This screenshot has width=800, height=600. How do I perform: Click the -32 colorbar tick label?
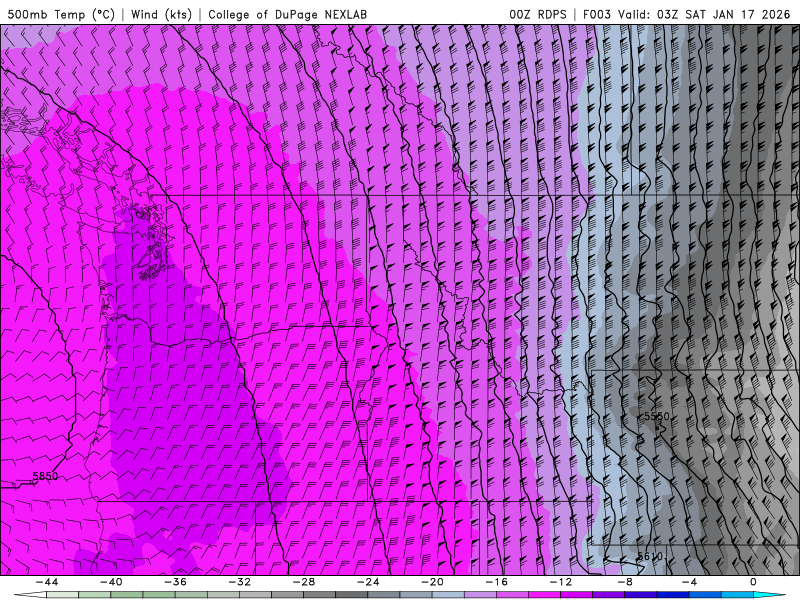pos(239,582)
